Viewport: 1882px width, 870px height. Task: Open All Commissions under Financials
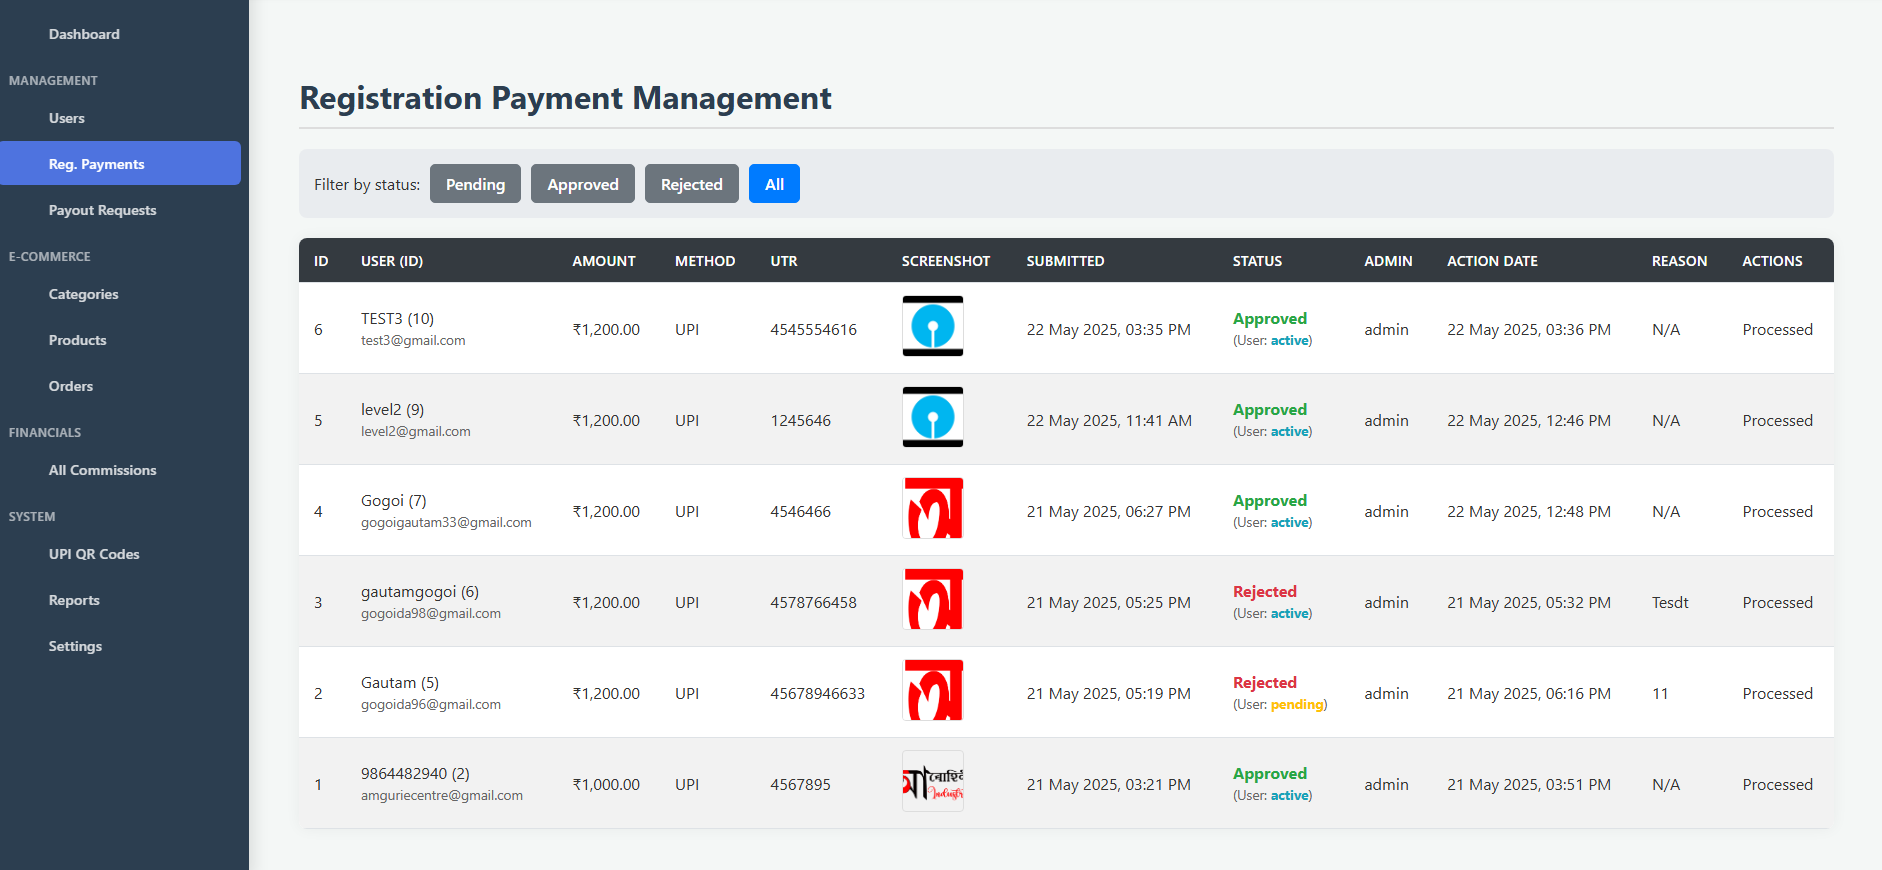click(x=102, y=470)
